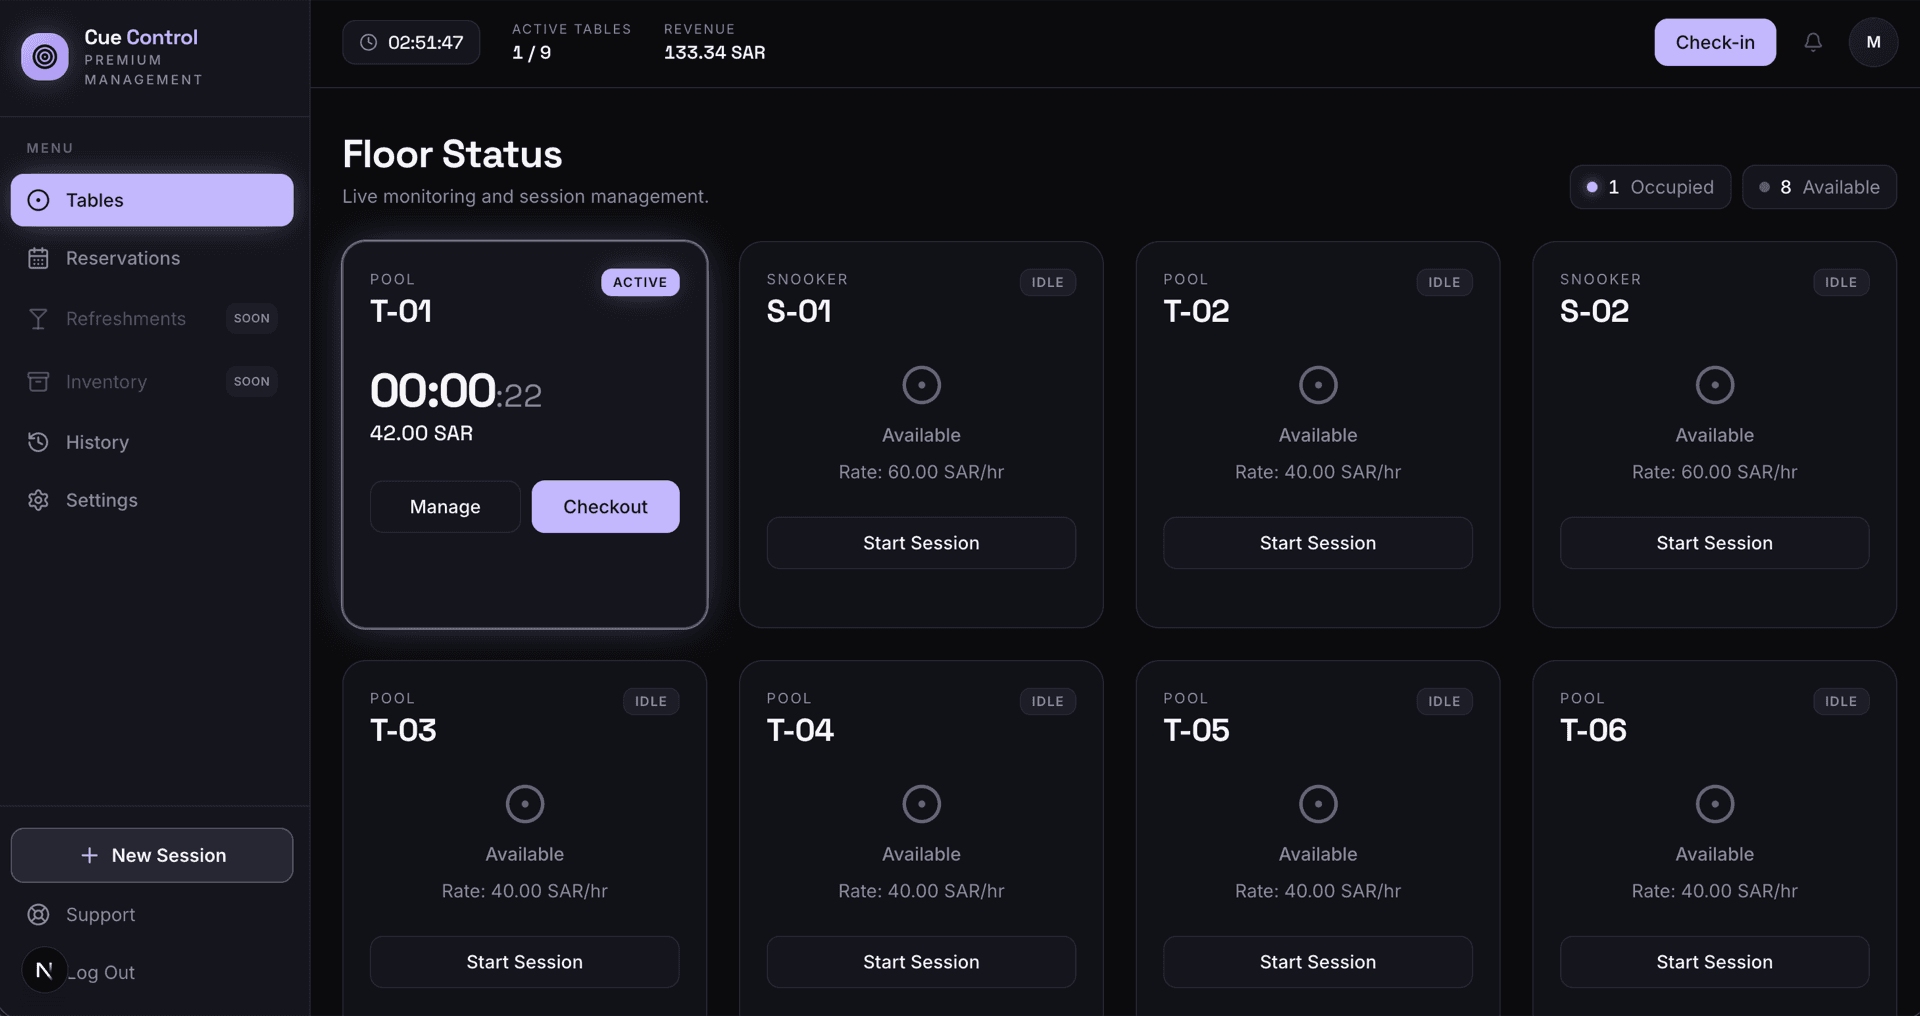Click the active tables count 1 / 9
The height and width of the screenshot is (1016, 1920).
tap(531, 52)
